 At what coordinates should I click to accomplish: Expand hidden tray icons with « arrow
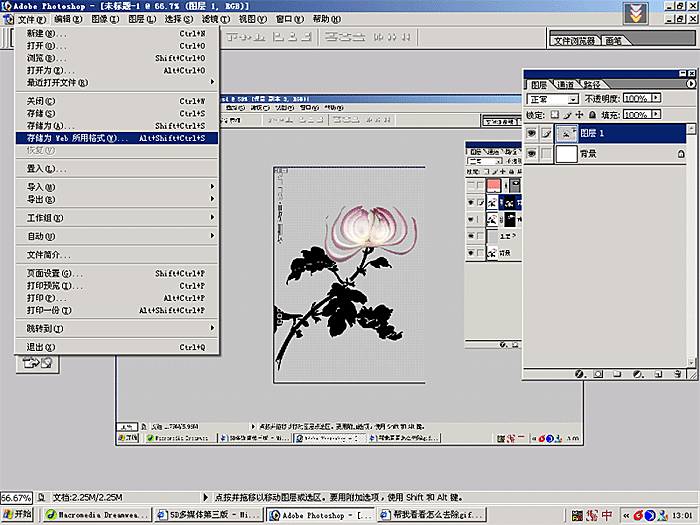click(626, 516)
